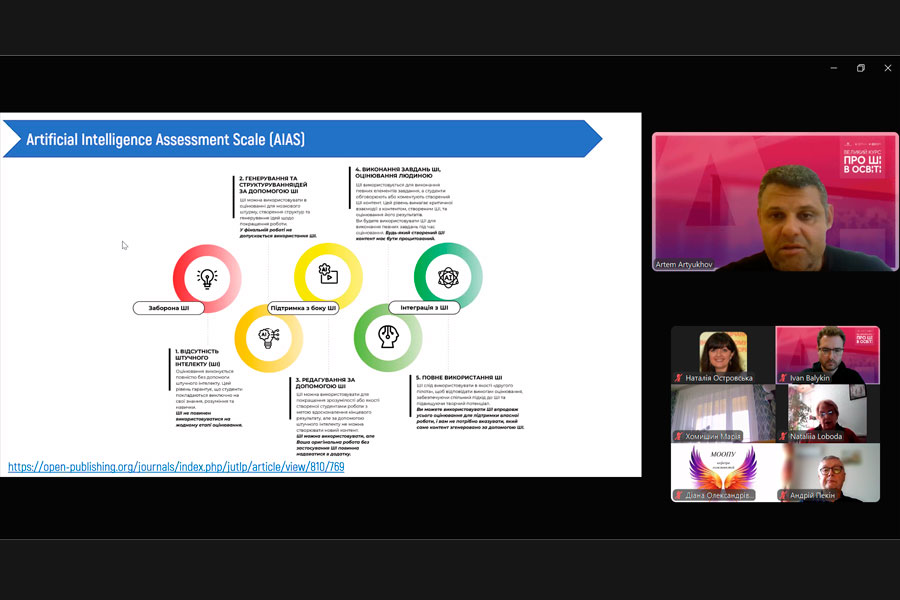
Task: Click heading '5. Повне використання ШІ'
Action: pyautogui.click(x=459, y=378)
